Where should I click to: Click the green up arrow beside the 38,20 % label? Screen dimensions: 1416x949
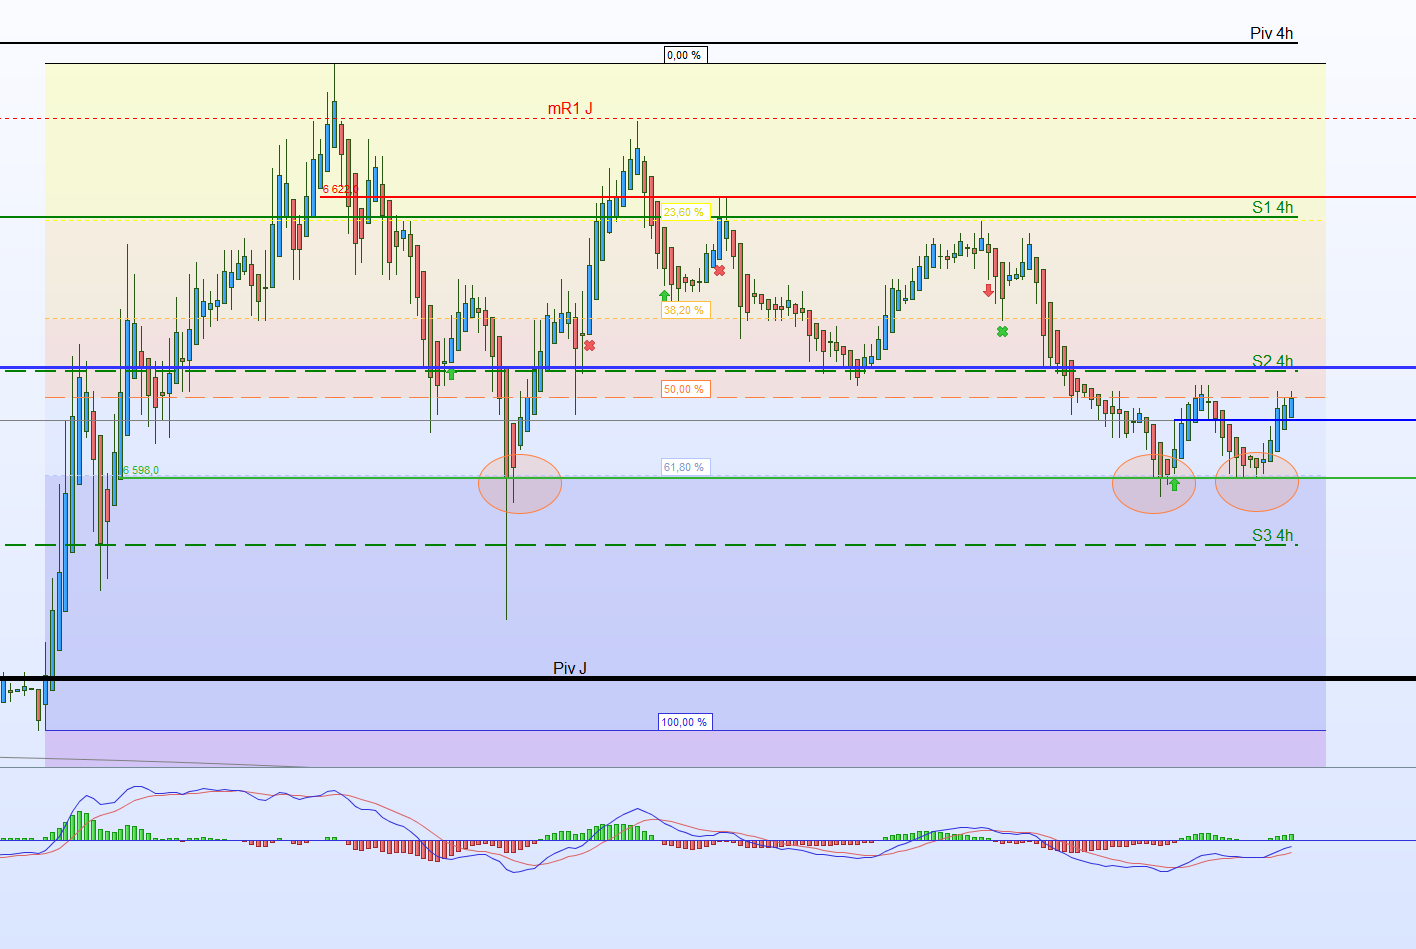tap(664, 295)
